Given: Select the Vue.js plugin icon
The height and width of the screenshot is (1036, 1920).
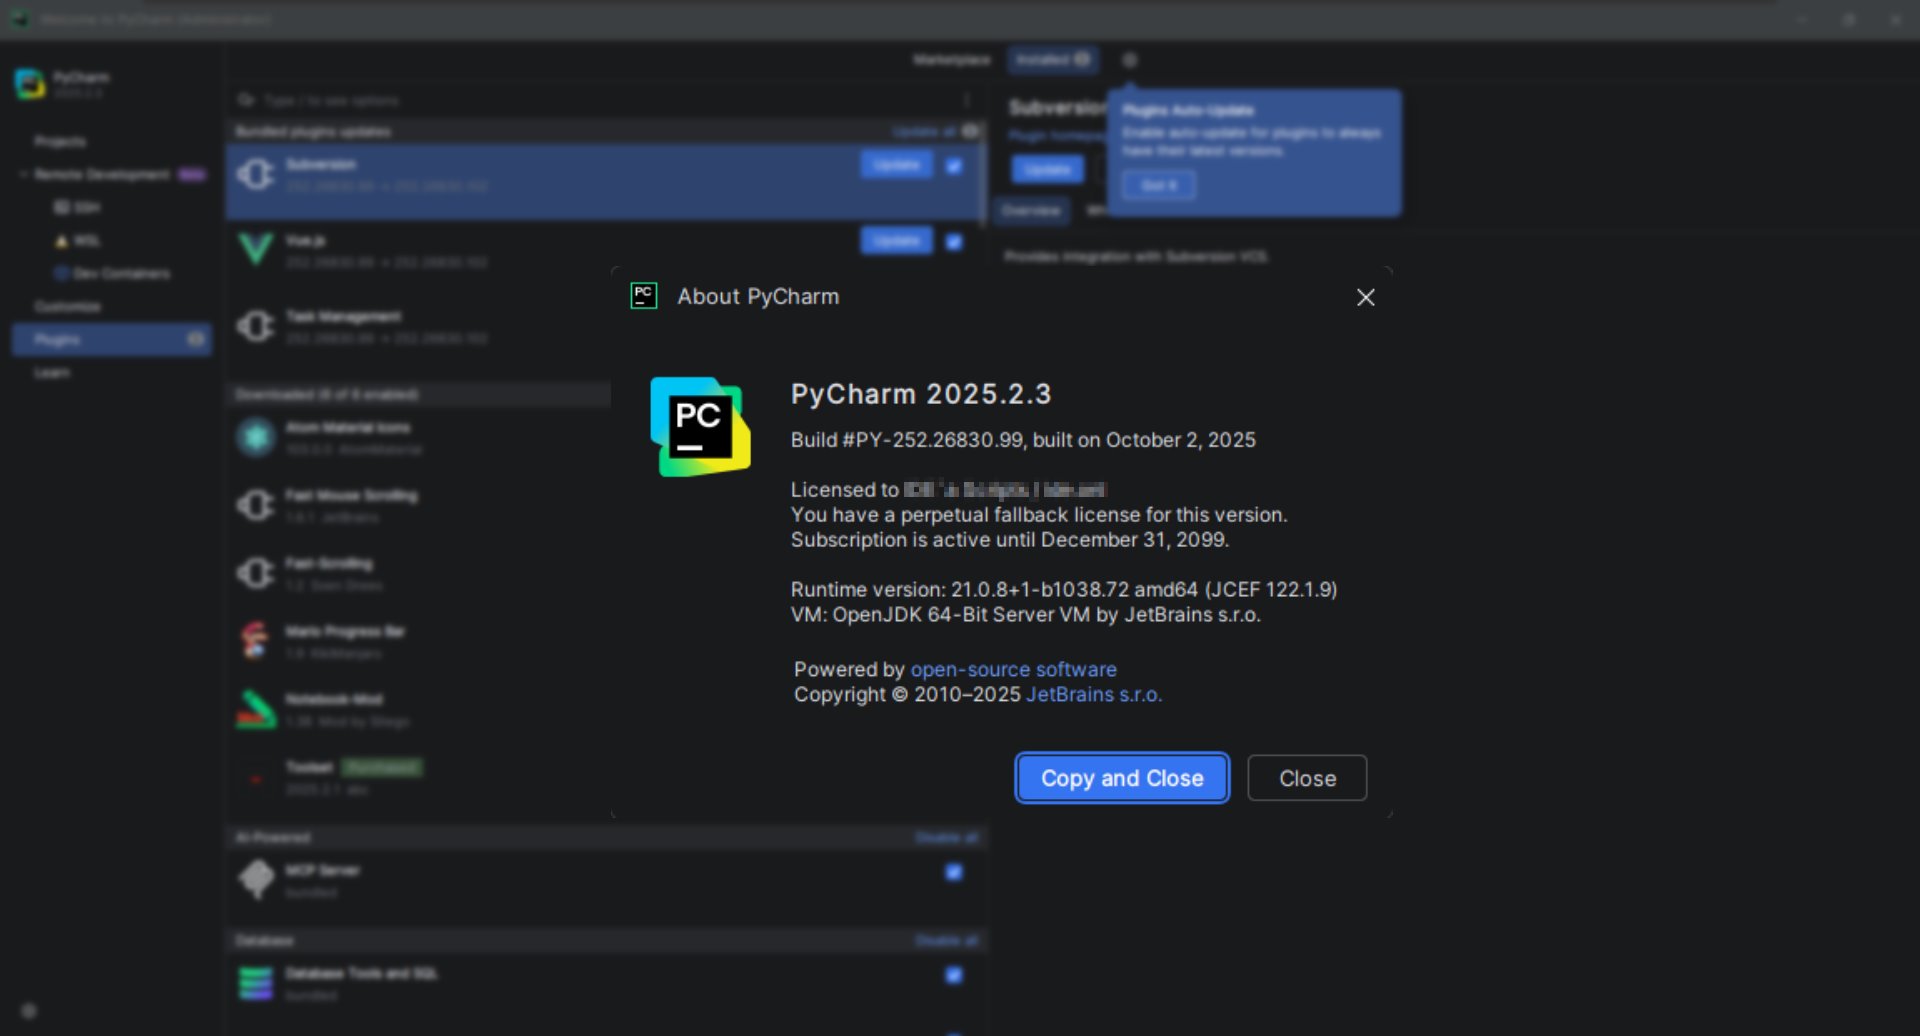Looking at the screenshot, I should (x=256, y=248).
